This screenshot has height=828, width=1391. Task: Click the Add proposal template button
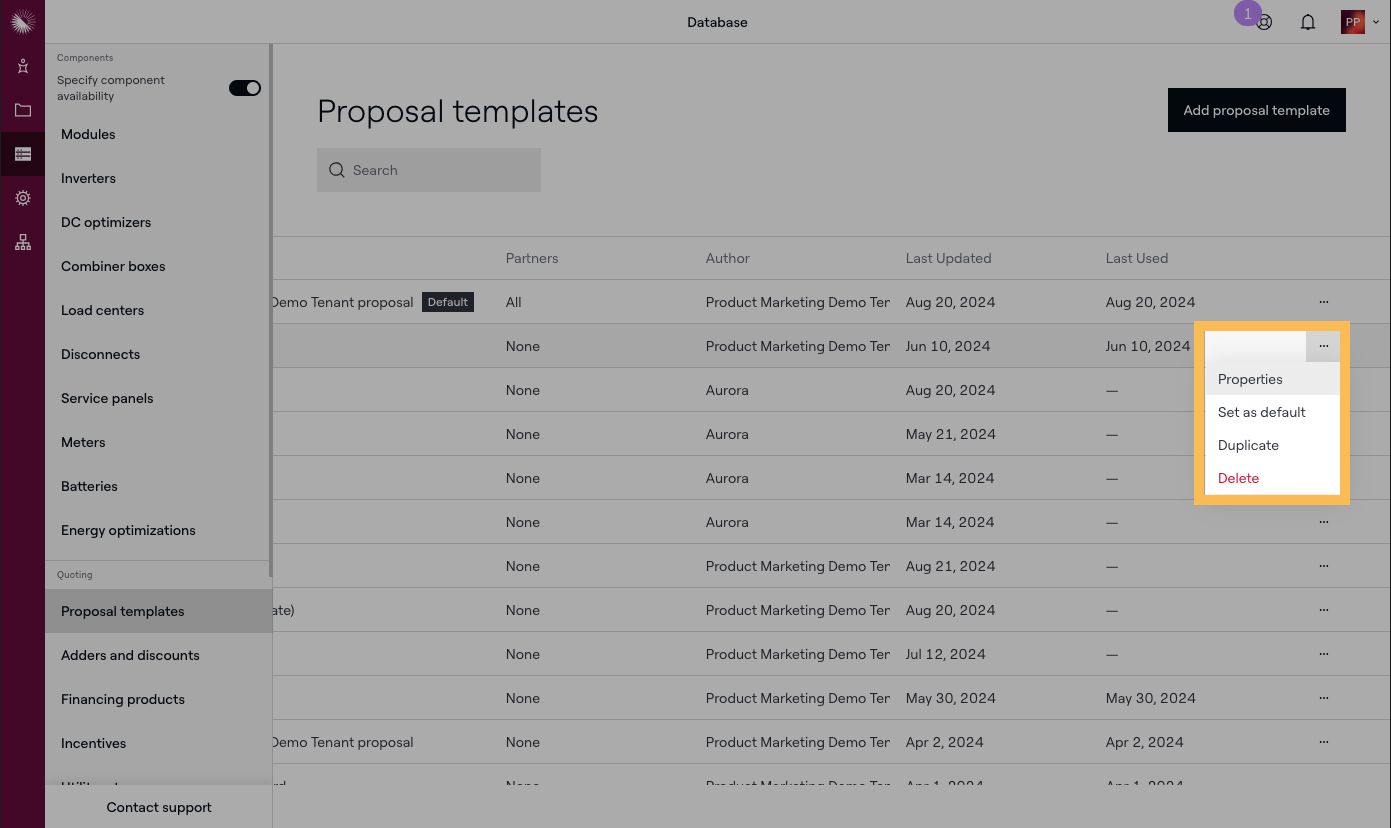click(1256, 110)
